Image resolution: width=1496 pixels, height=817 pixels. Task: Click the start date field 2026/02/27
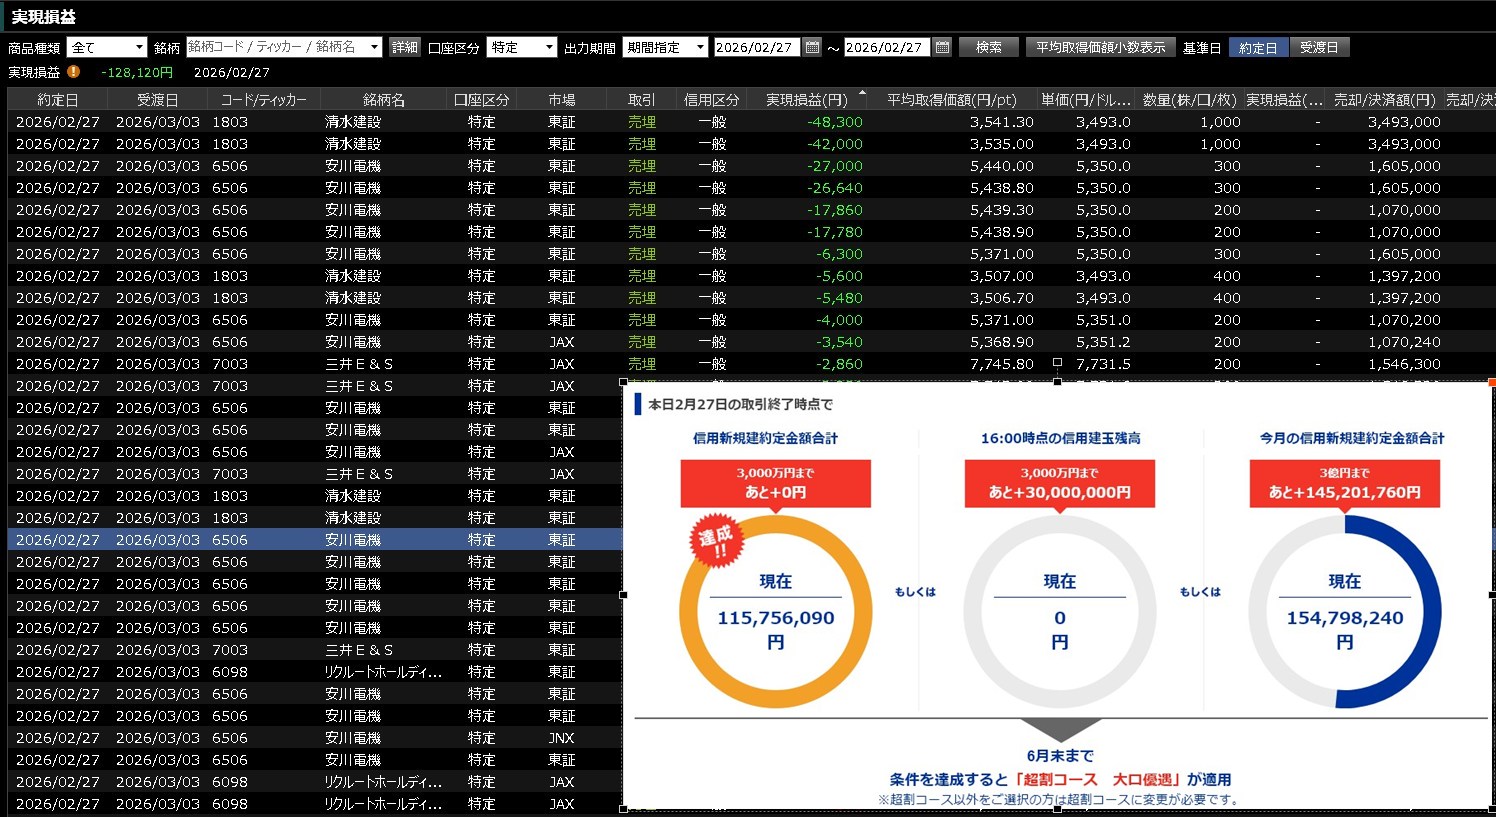pyautogui.click(x=756, y=47)
